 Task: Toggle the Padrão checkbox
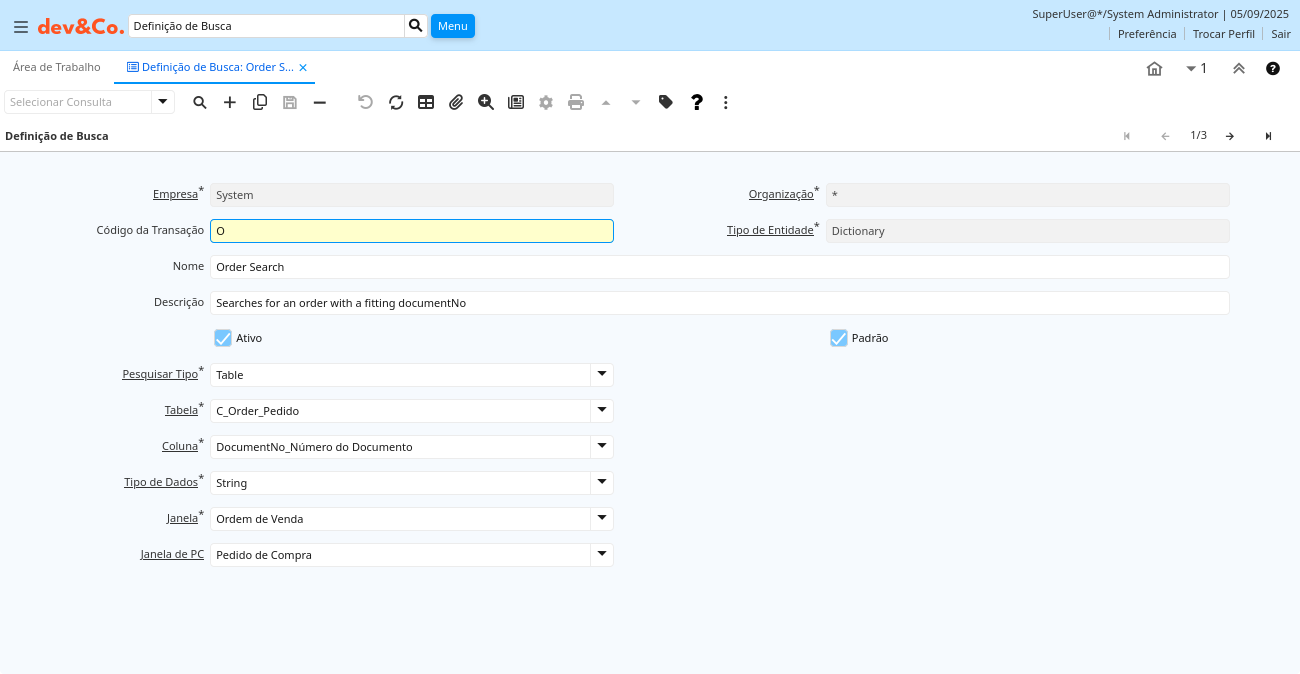point(839,338)
